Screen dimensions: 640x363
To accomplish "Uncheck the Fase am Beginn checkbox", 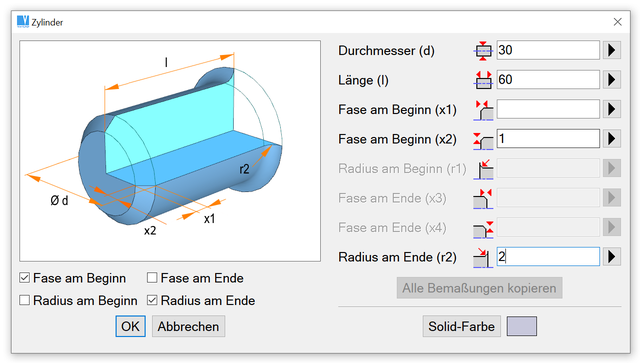I will point(24,278).
